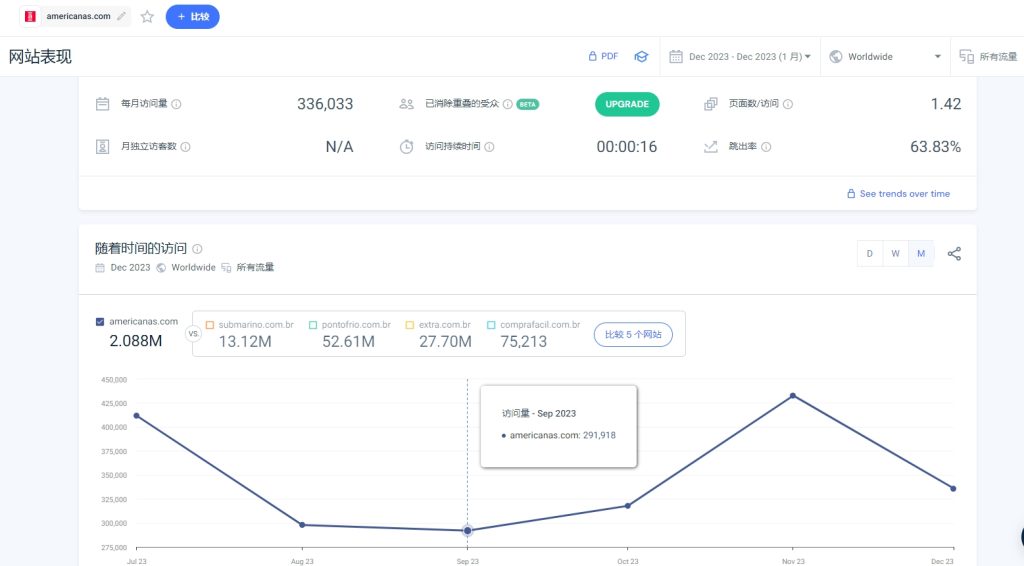Star americanas.com as favorite
1024x566 pixels.
(147, 17)
